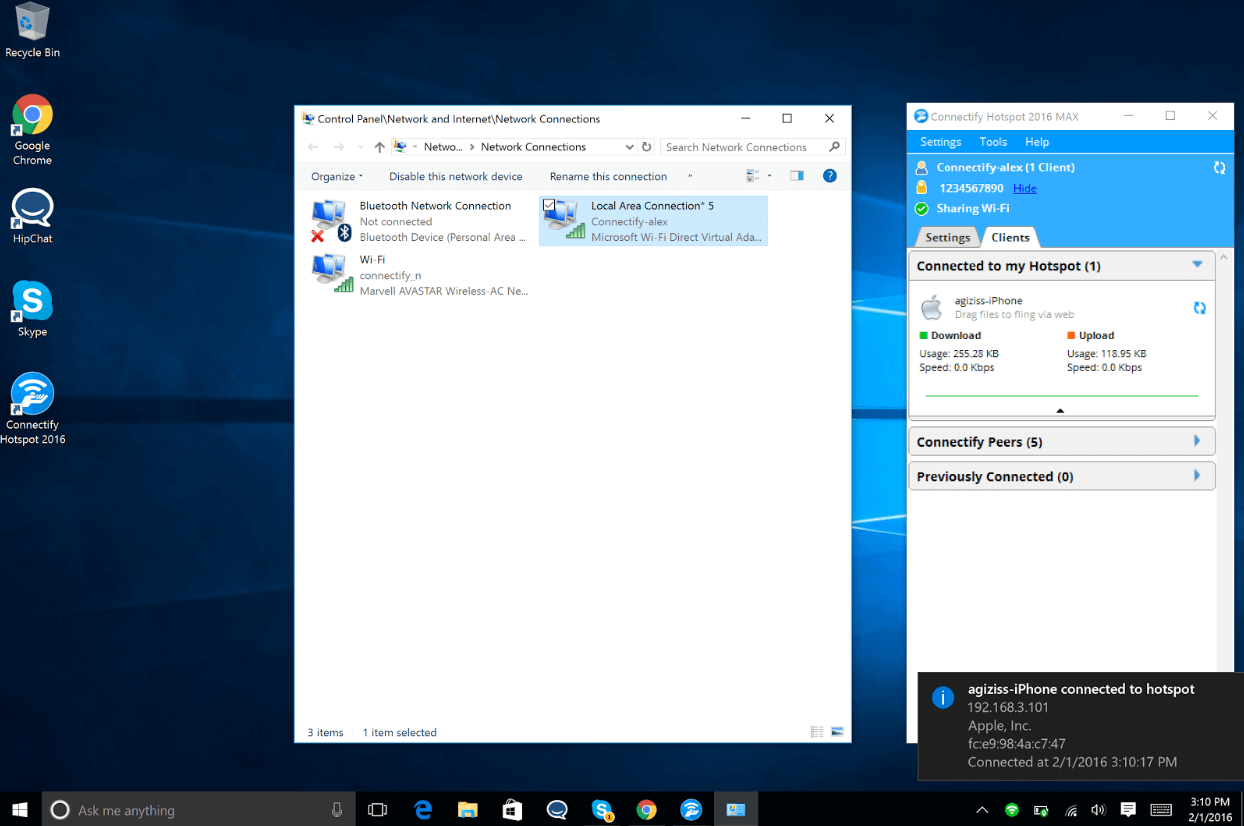Viewport: 1244px width, 826px height.
Task: Click the Ask me anything search box
Action: pos(198,810)
